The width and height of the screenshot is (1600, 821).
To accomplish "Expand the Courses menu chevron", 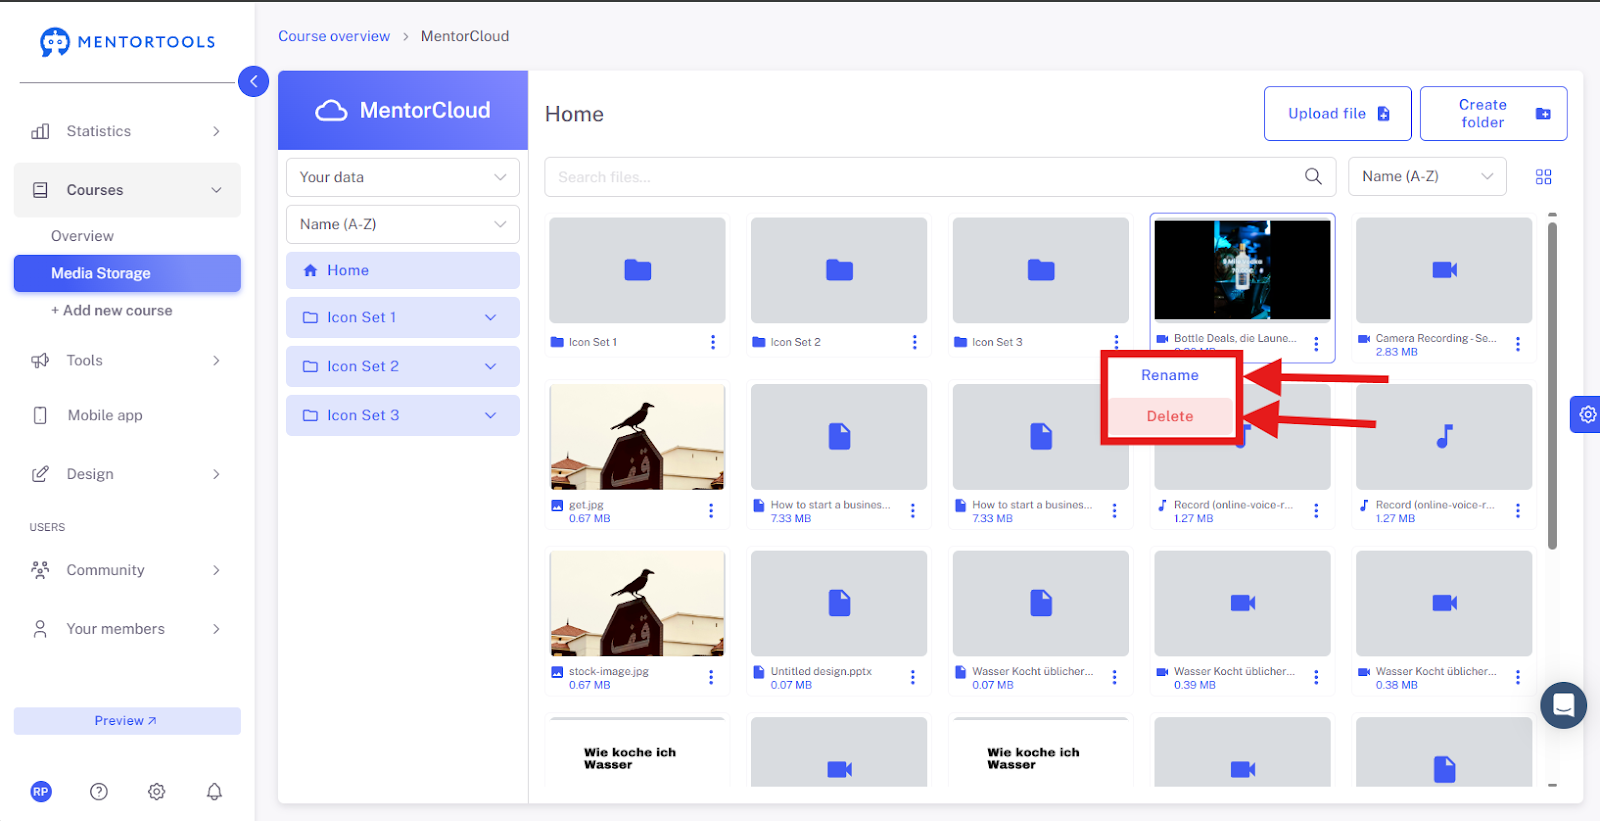I will 216,190.
